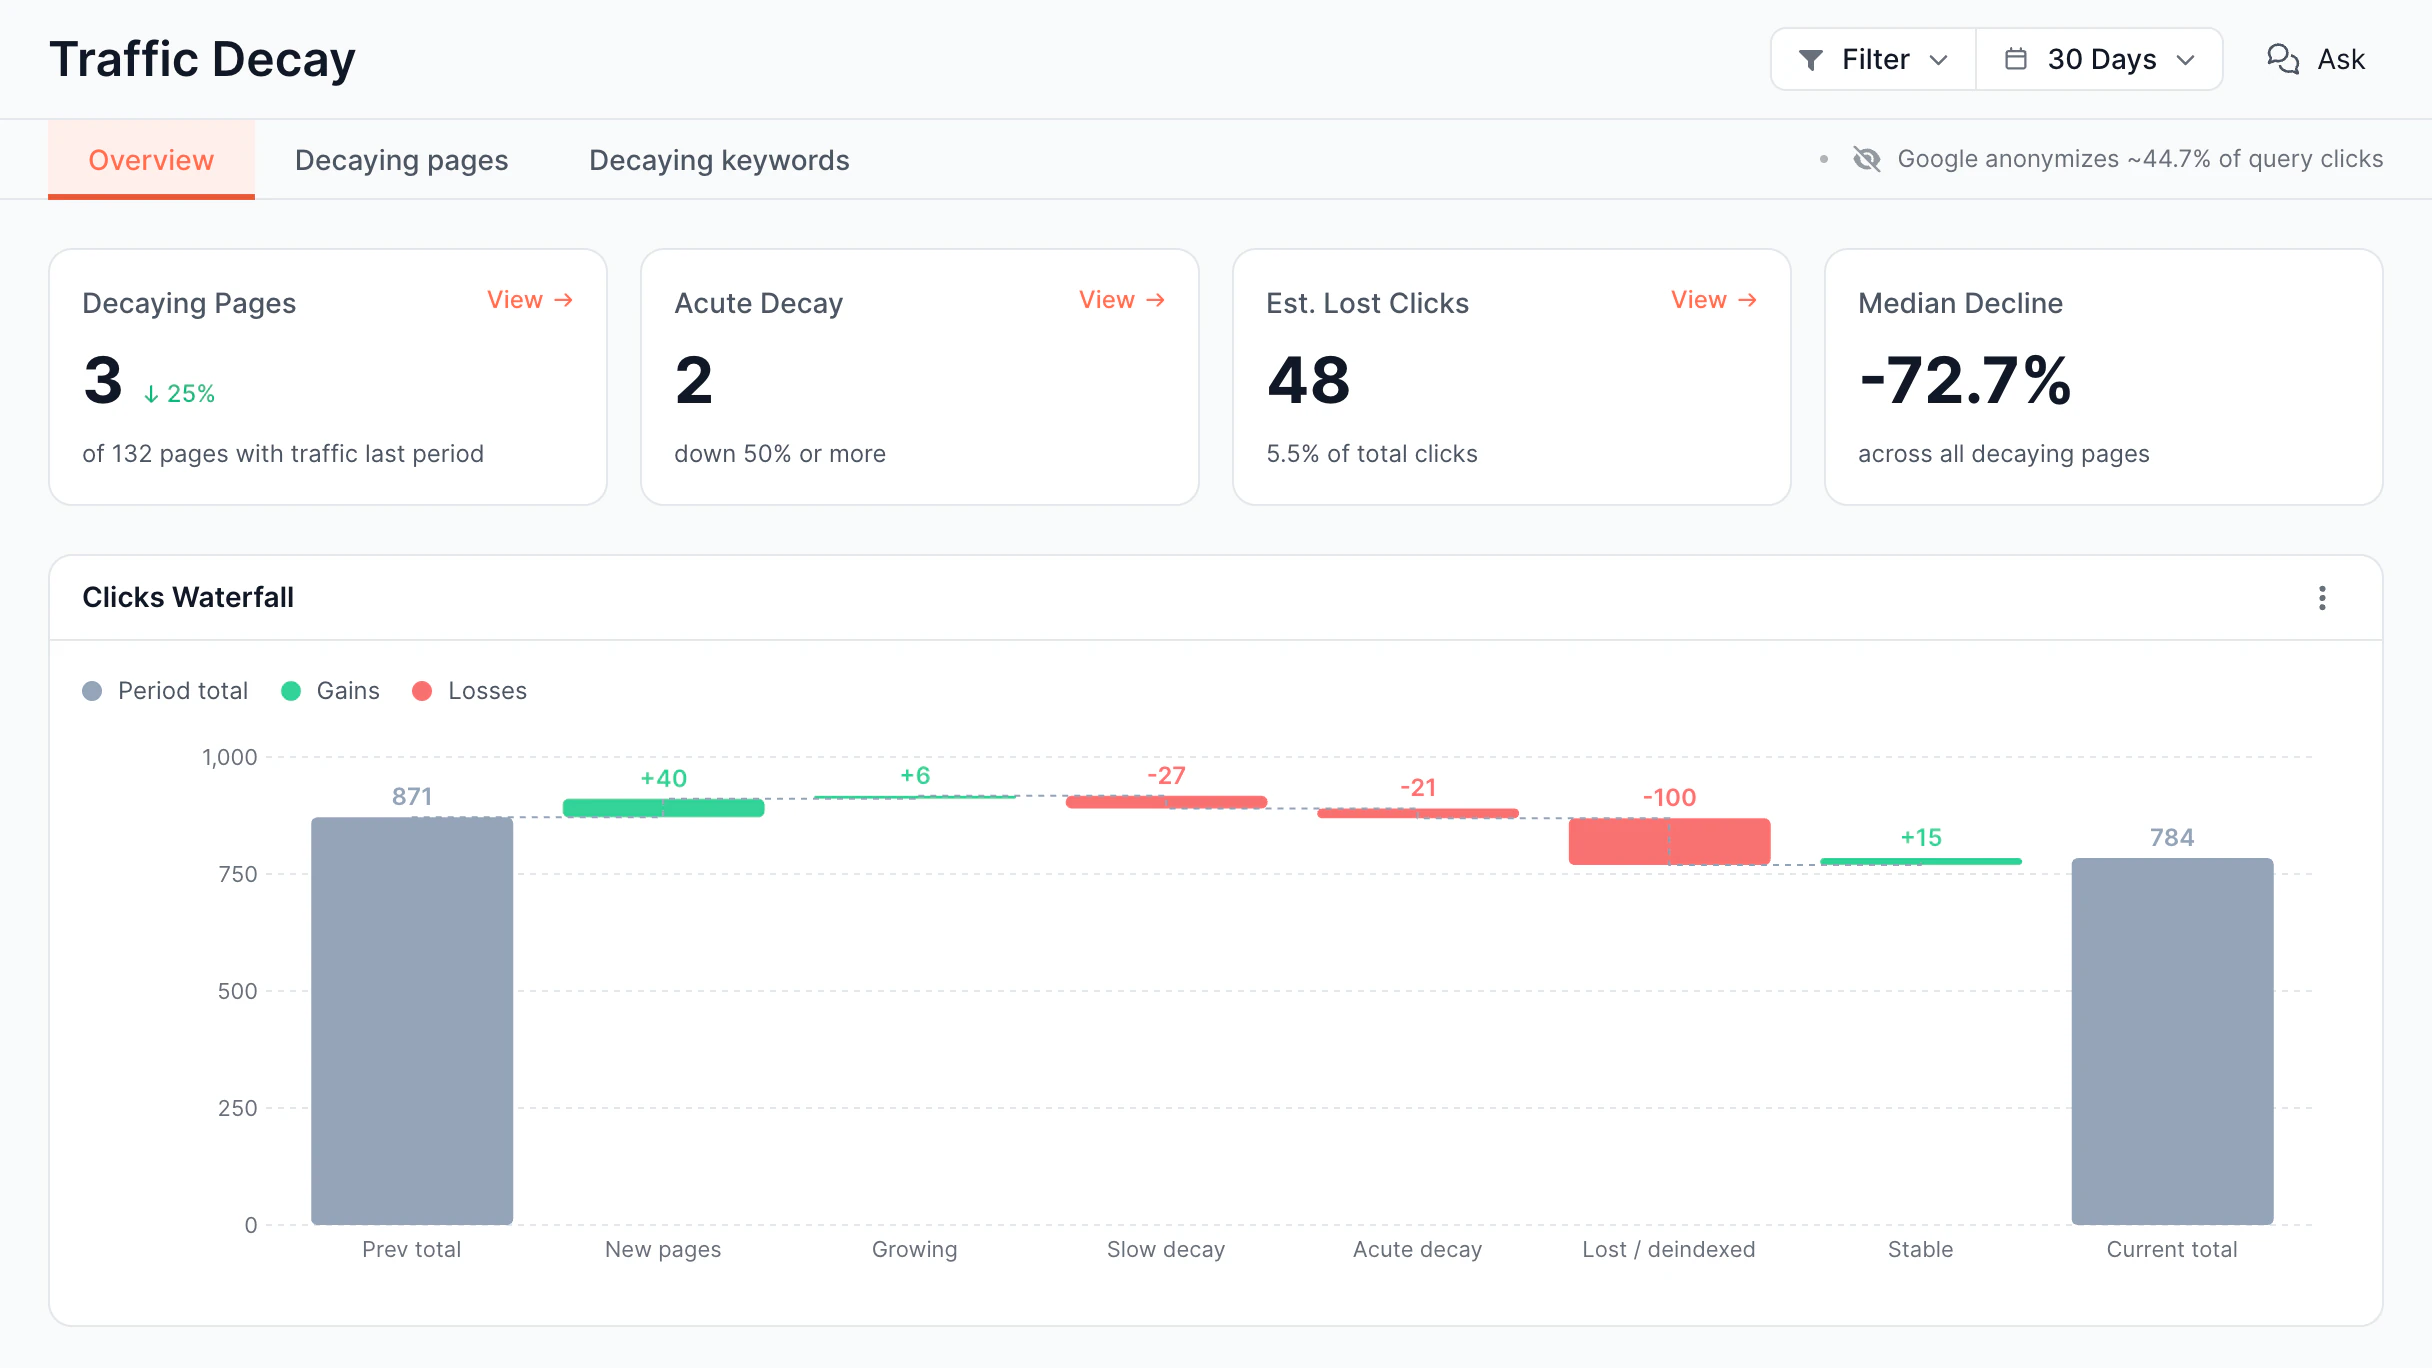Screen dimensions: 2432x1368
Task: Click the crossed-out eye anonymization icon
Action: pos(1866,159)
